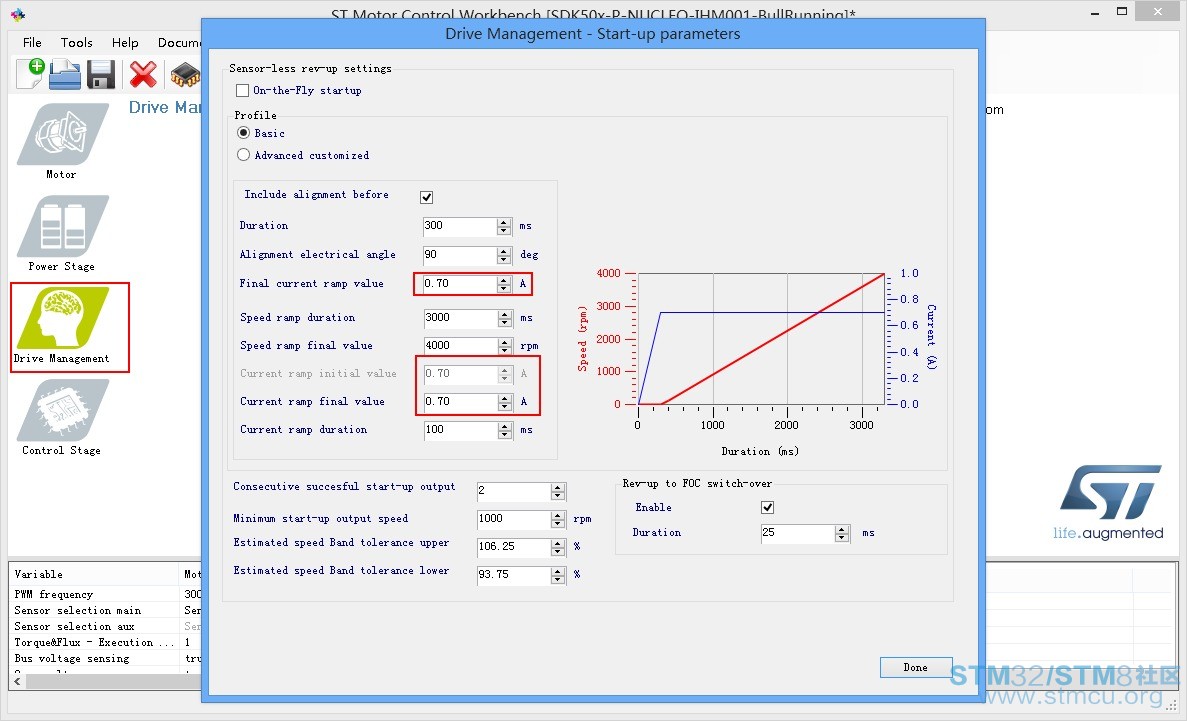1187x721 pixels.
Task: Select the Bus voltage sensing row
Action: pos(106,658)
